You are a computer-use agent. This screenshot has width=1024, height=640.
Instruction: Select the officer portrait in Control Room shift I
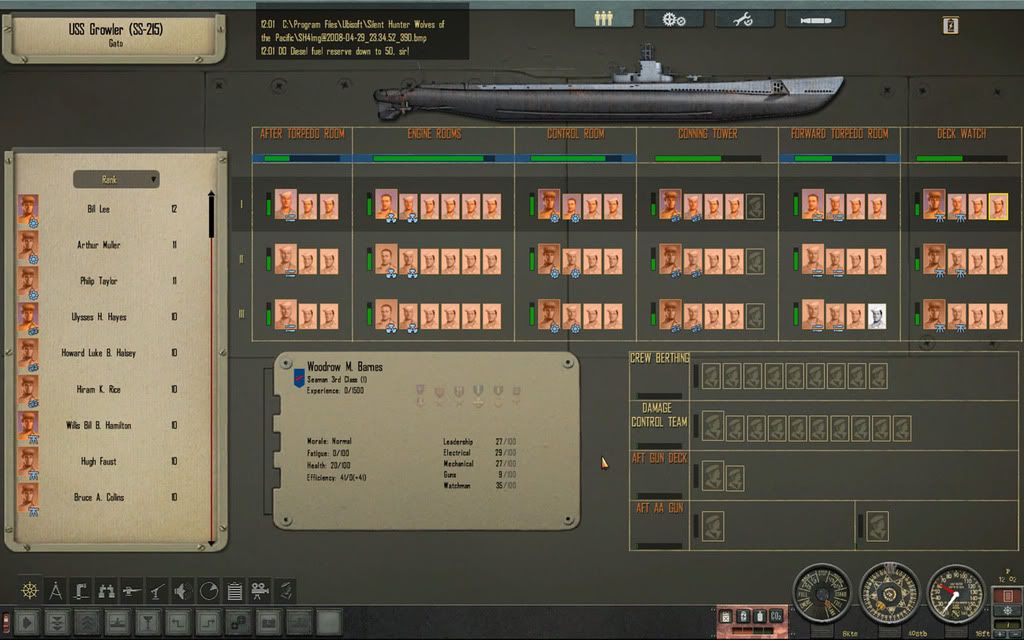(x=549, y=204)
